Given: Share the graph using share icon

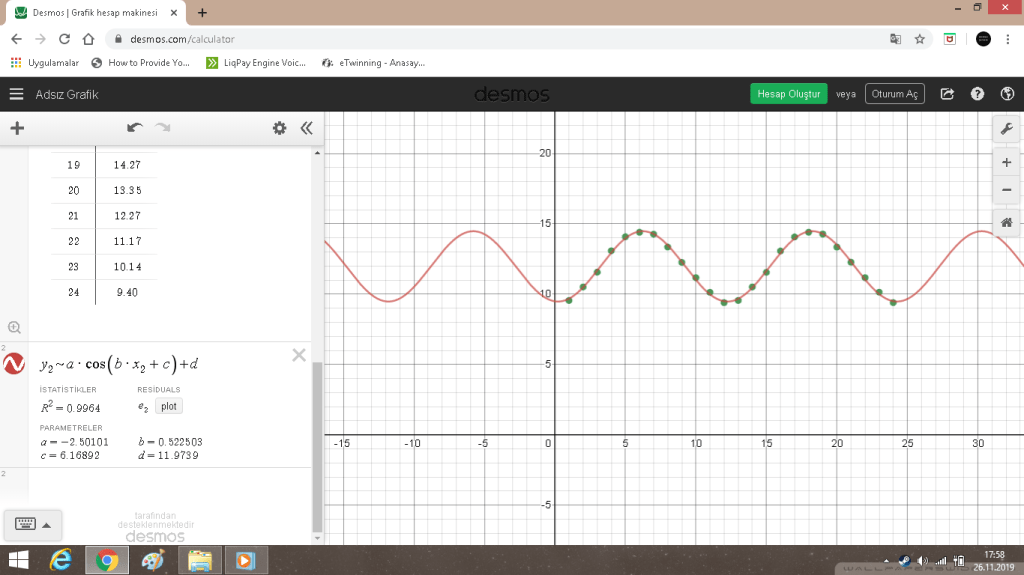Looking at the screenshot, I should pyautogui.click(x=947, y=95).
